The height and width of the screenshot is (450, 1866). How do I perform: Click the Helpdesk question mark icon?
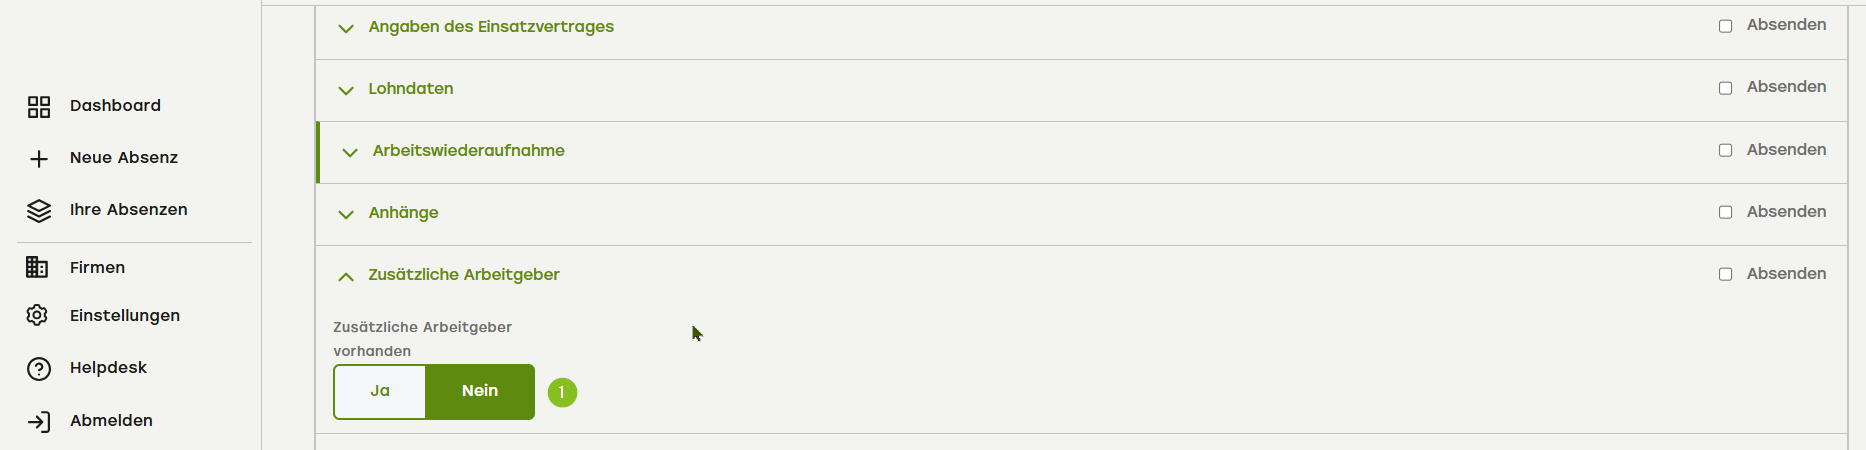39,369
